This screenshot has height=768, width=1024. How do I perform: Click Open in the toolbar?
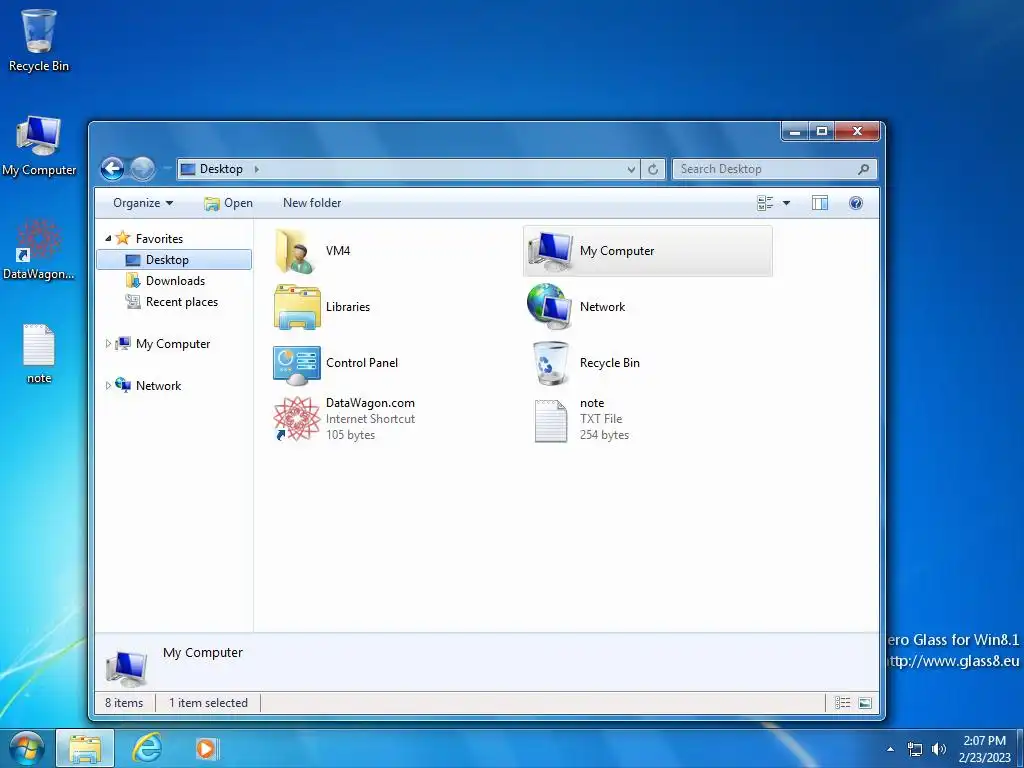[x=229, y=203]
